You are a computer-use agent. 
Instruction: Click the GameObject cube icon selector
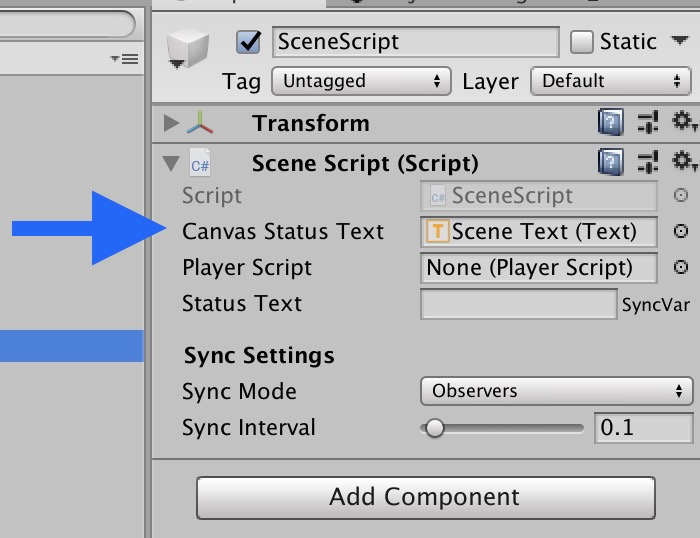(x=188, y=49)
